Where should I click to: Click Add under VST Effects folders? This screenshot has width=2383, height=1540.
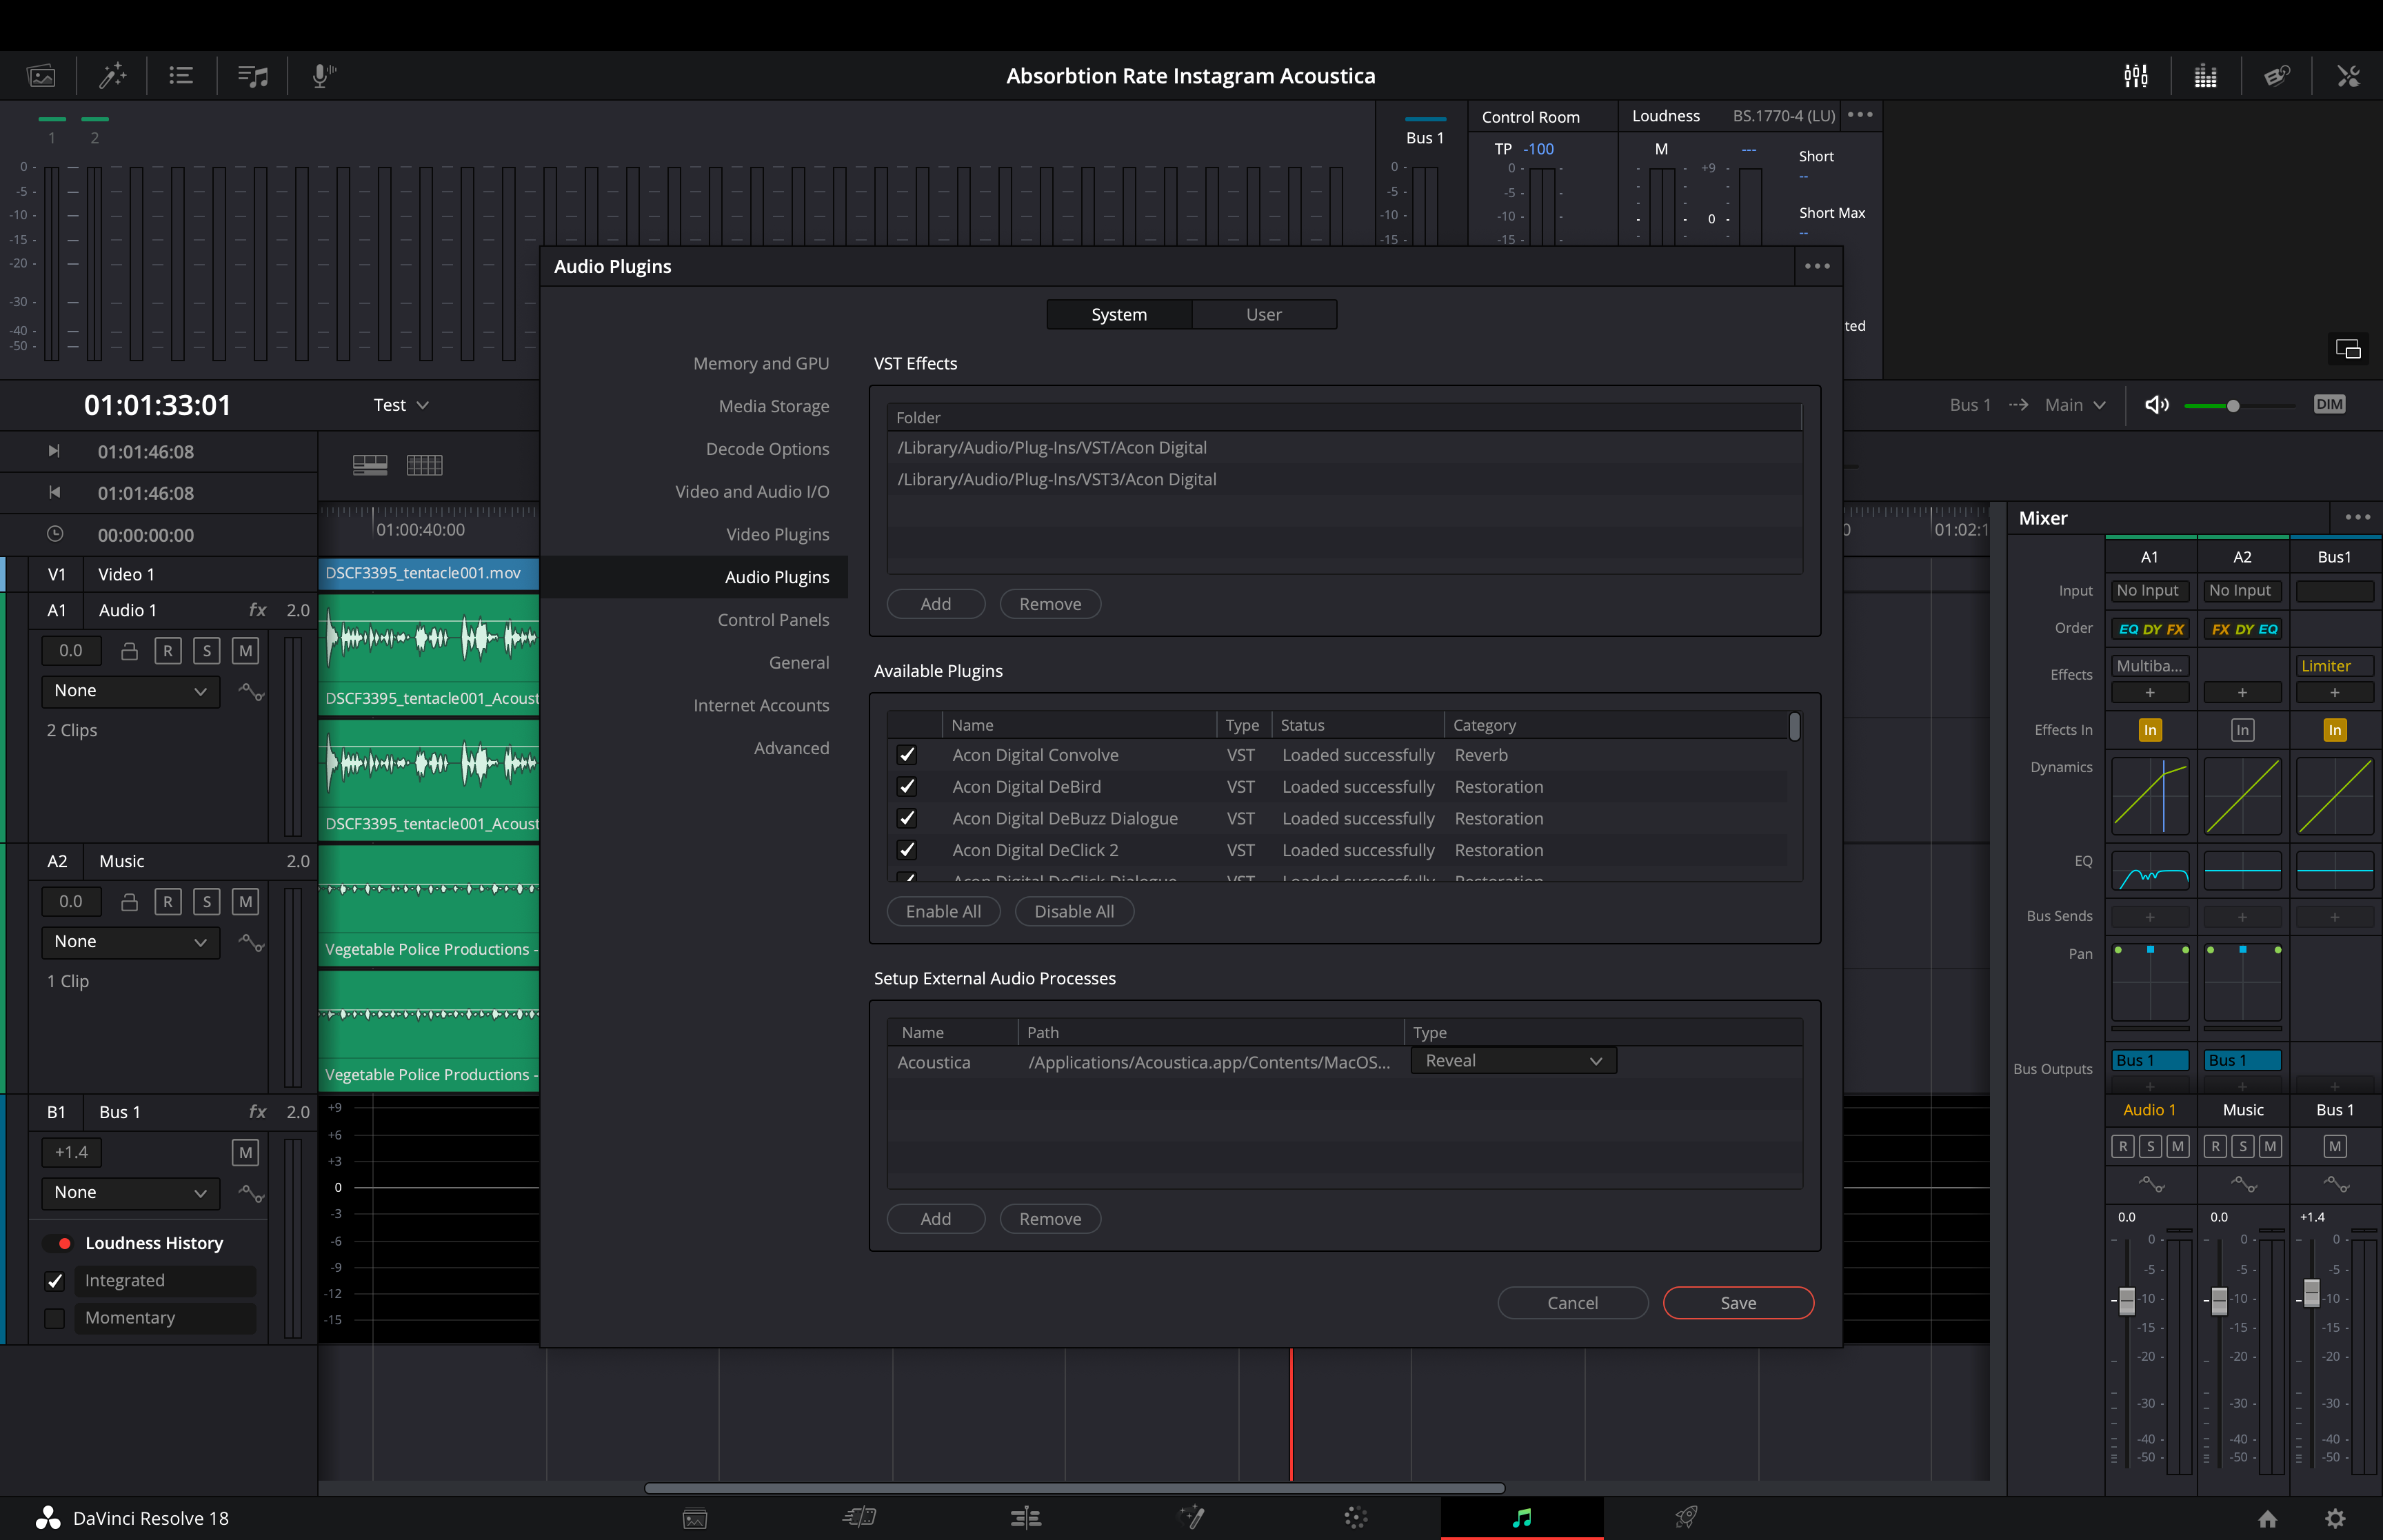point(936,604)
